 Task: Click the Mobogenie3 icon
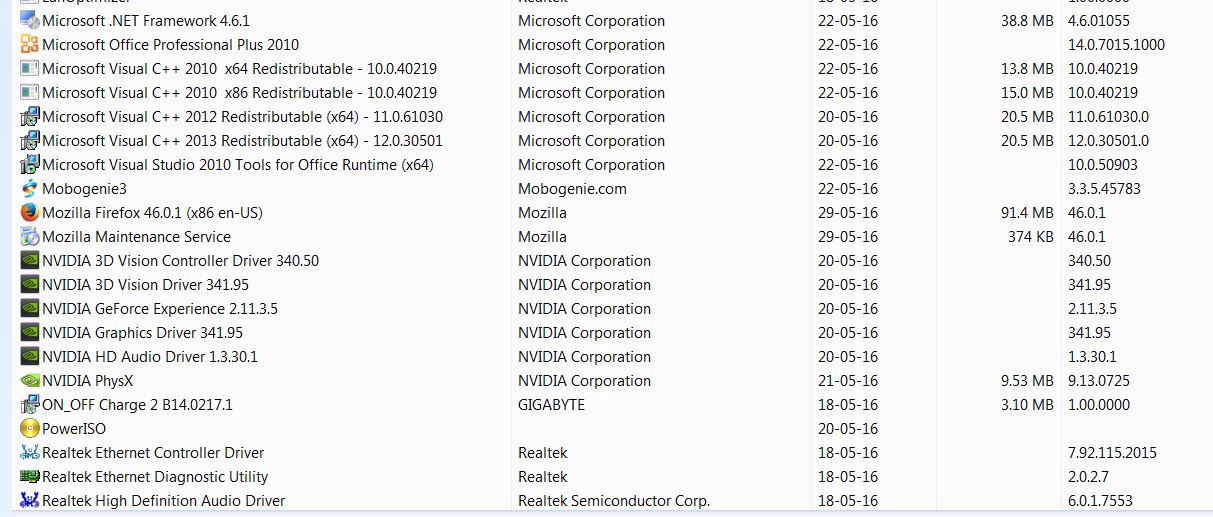pos(30,188)
